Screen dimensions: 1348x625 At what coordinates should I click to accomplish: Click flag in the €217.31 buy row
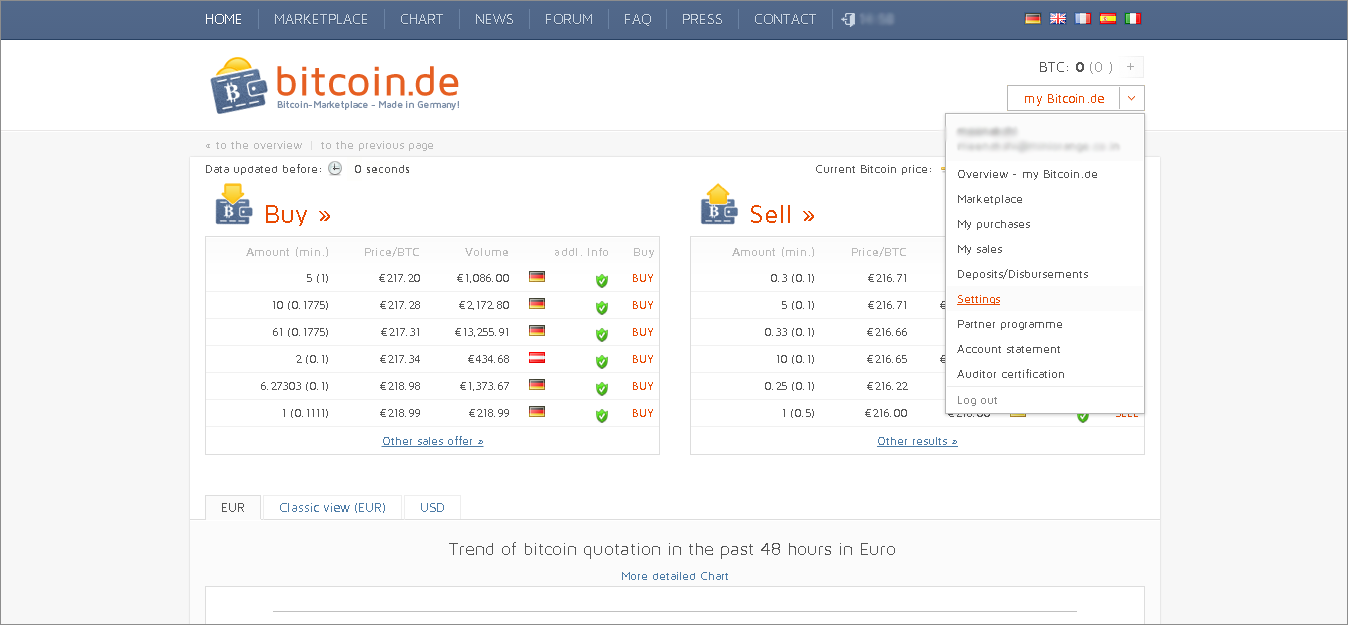(537, 331)
